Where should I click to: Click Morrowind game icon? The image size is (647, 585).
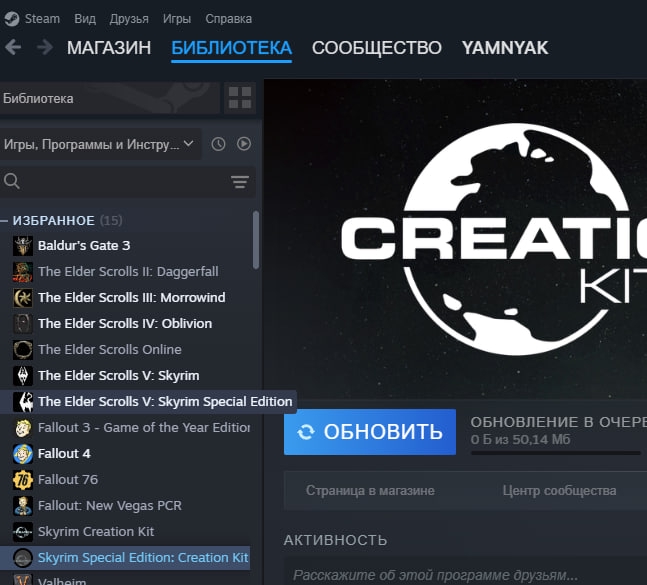click(23, 298)
